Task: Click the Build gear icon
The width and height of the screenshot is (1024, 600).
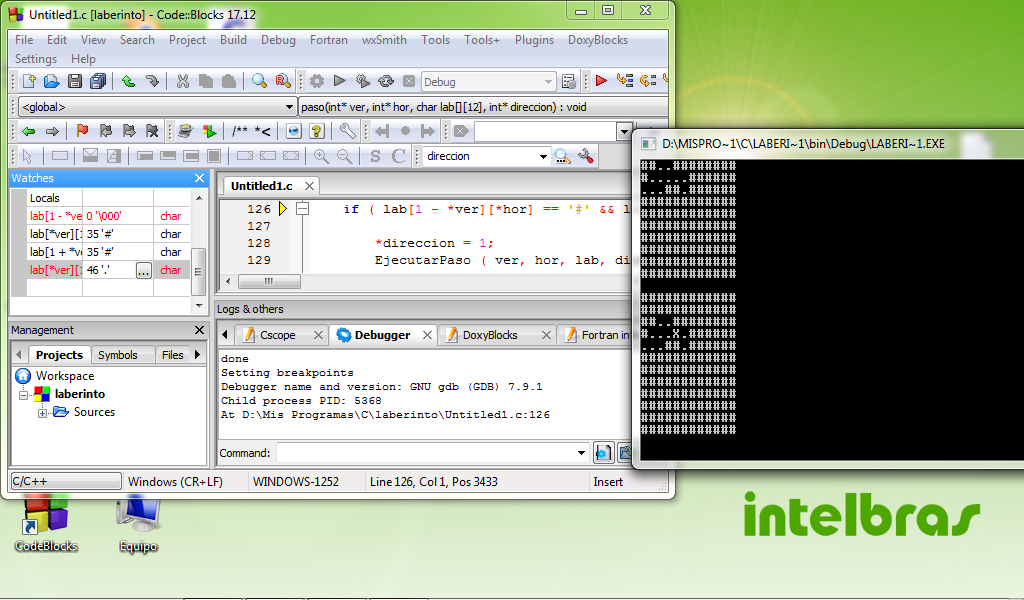Action: point(317,81)
